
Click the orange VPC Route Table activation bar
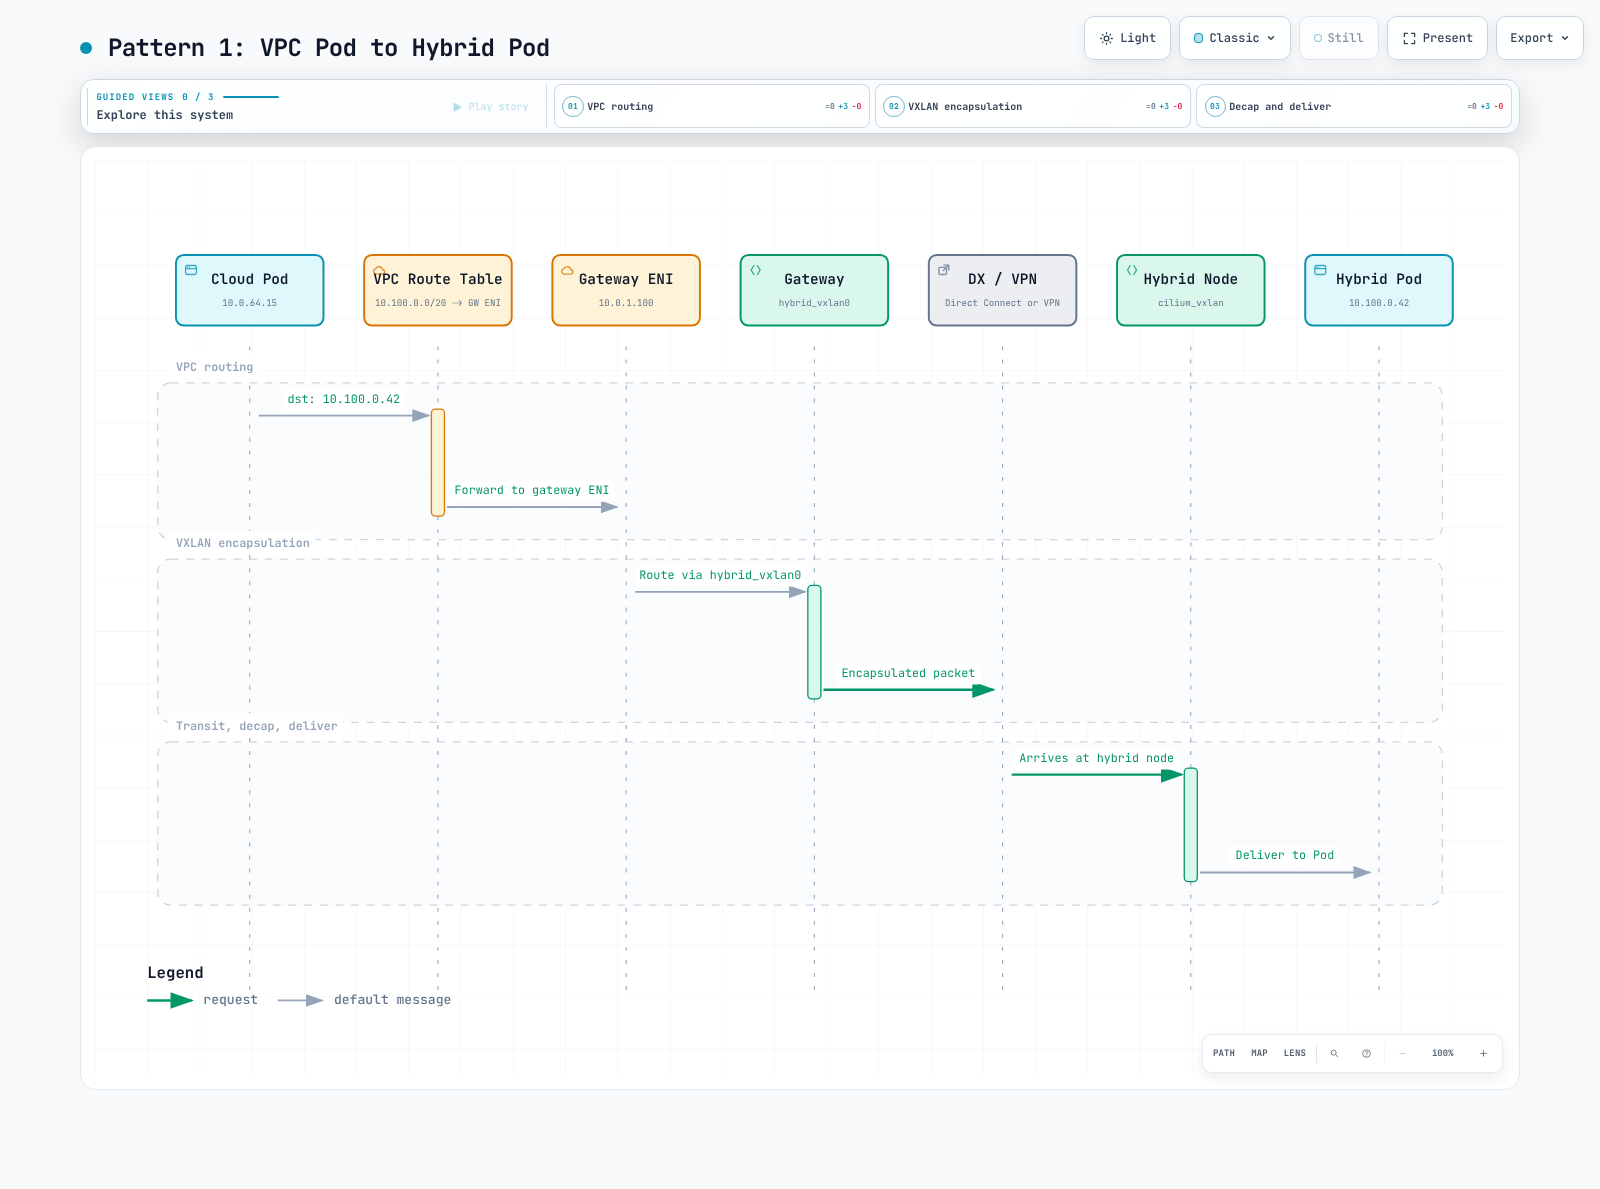click(438, 462)
